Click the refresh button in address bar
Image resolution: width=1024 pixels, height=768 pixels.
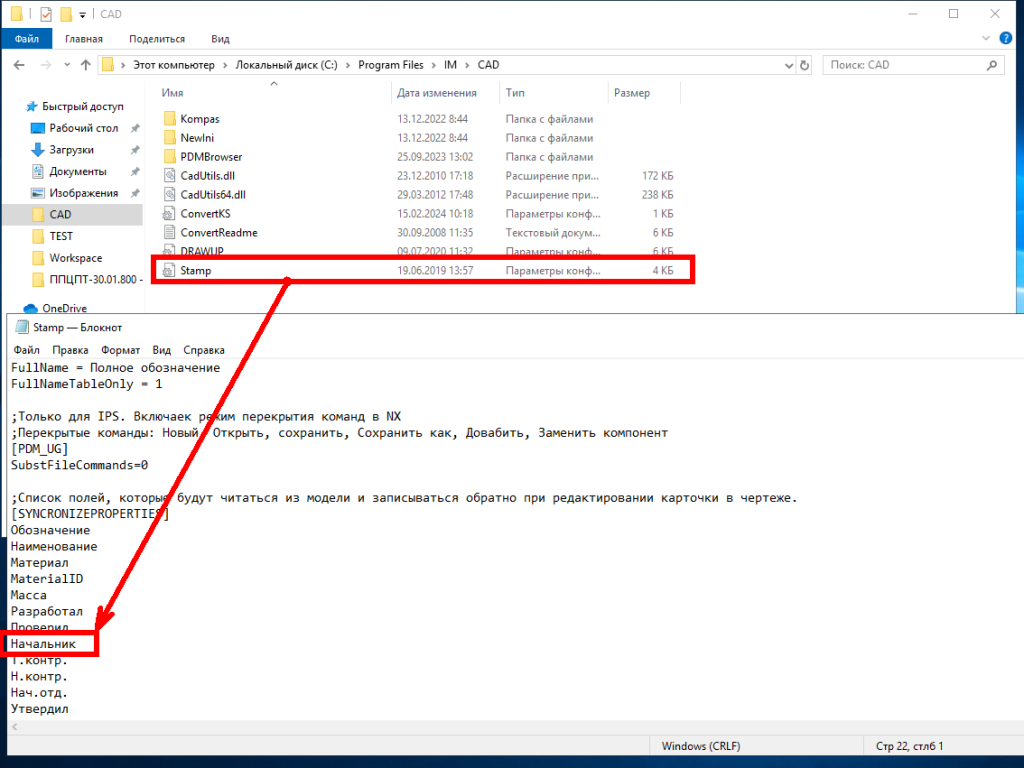pos(805,65)
